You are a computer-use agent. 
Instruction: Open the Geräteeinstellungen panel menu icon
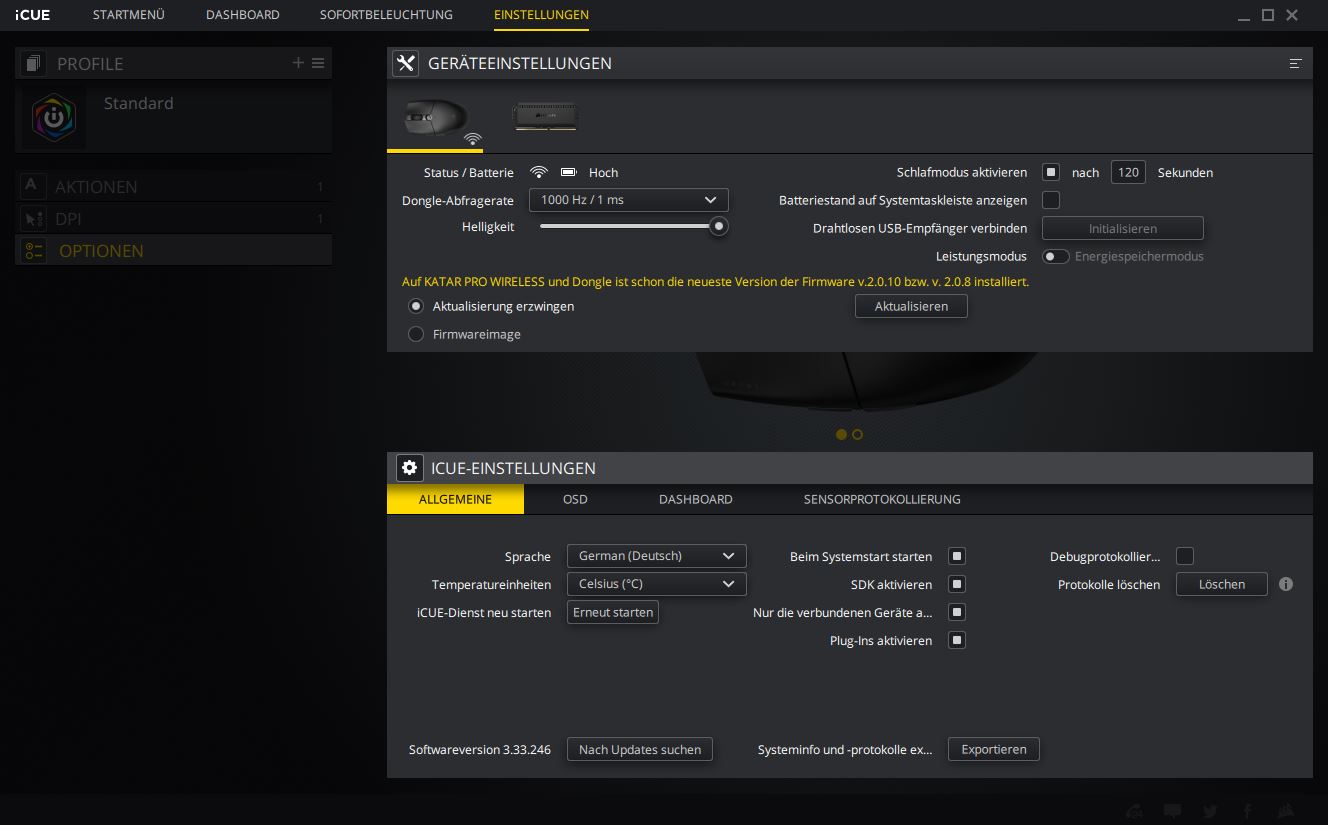click(x=1295, y=63)
